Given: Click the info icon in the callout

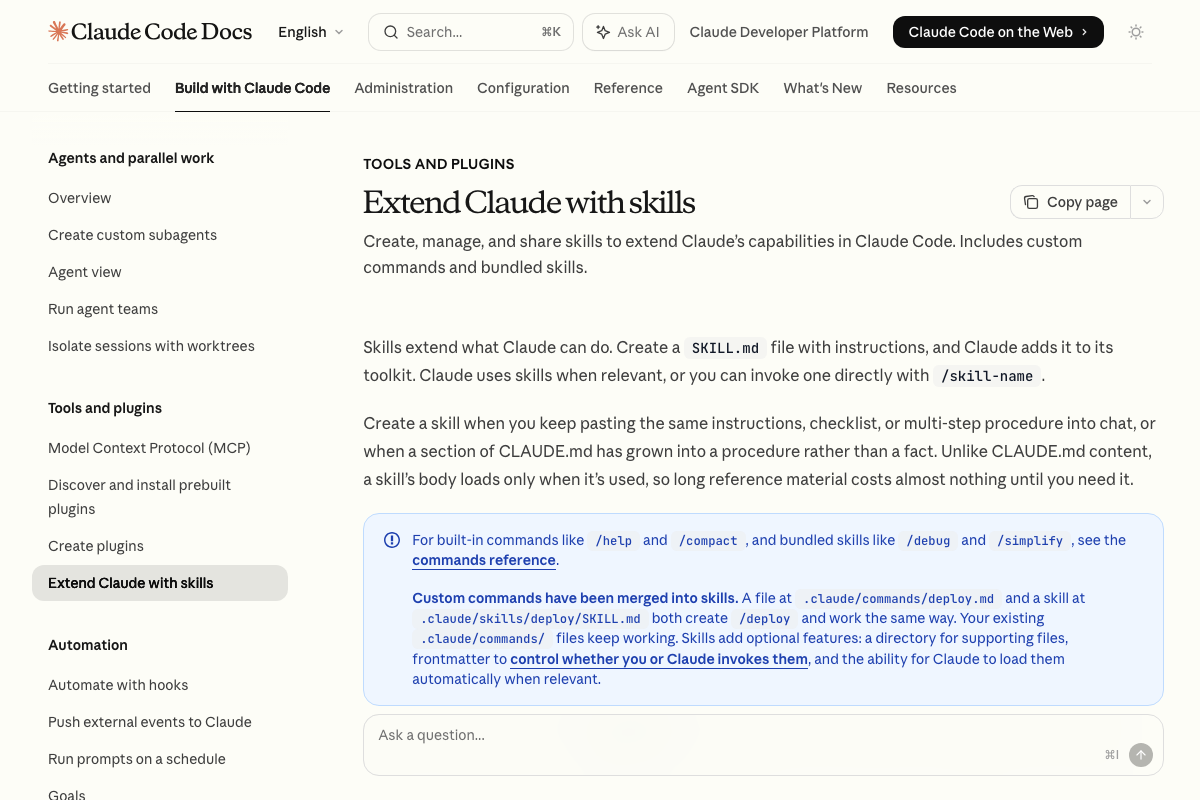Looking at the screenshot, I should tap(392, 540).
